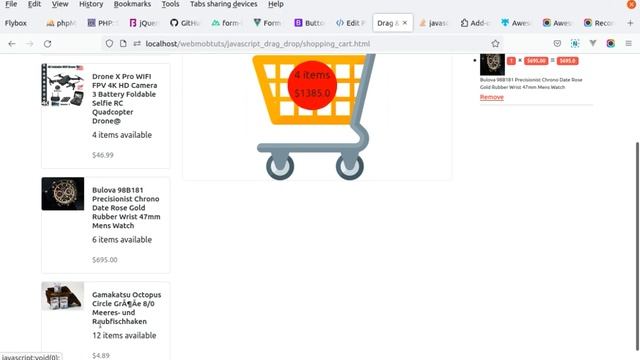Bookmark this page with the star
This screenshot has height=360, width=640.
pyautogui.click(x=495, y=44)
